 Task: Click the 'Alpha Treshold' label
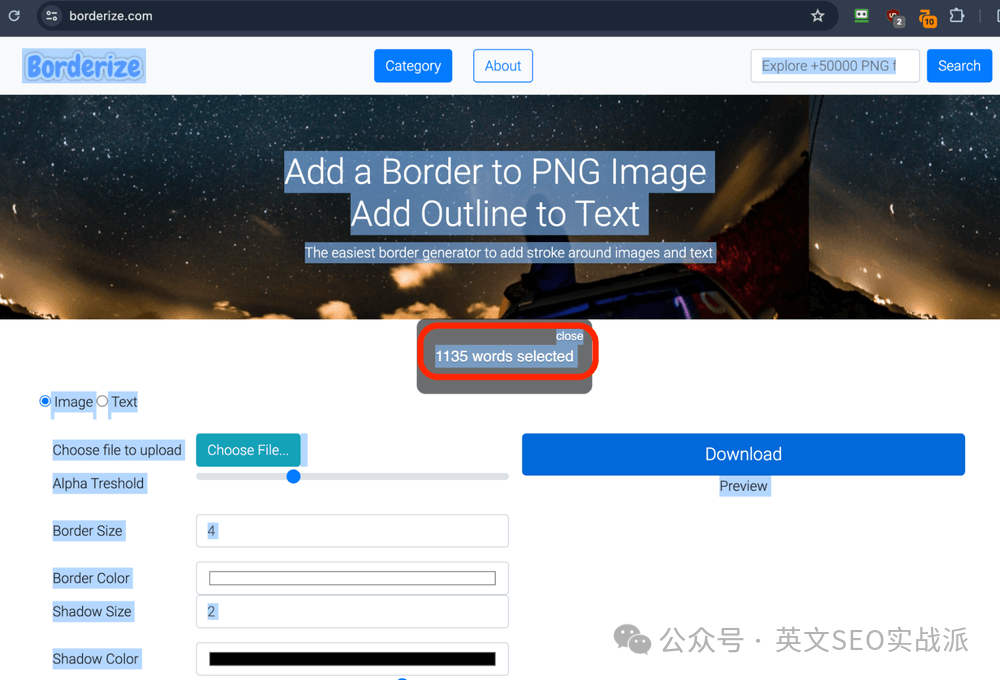coord(98,484)
